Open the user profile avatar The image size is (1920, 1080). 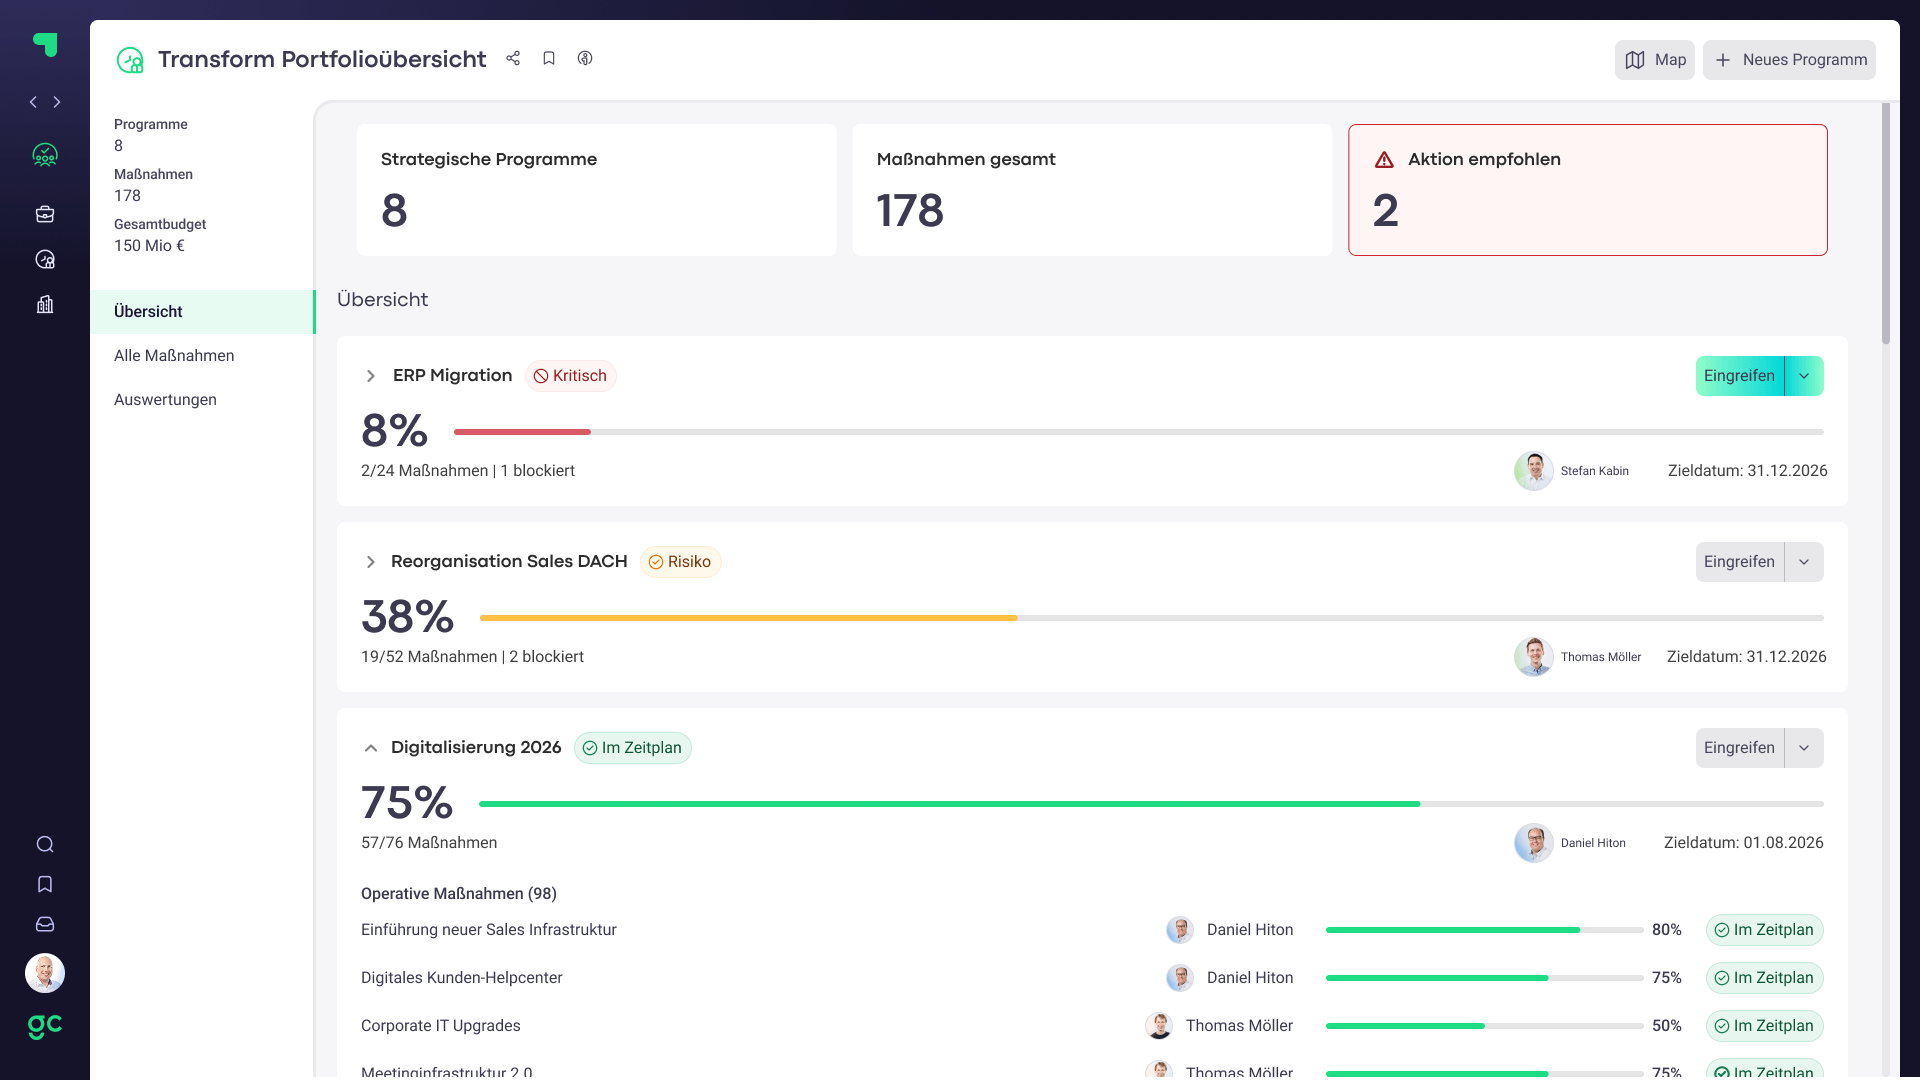(x=45, y=973)
